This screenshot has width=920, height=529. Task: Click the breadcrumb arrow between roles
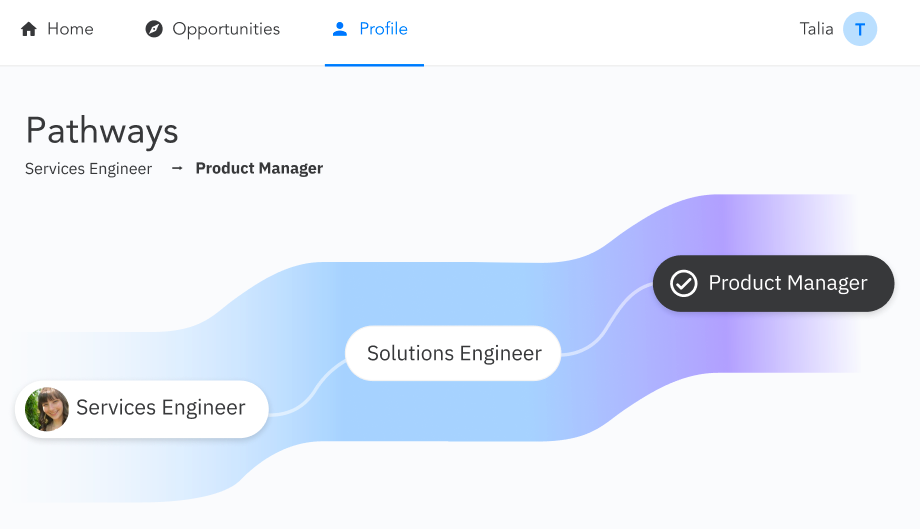click(x=177, y=168)
